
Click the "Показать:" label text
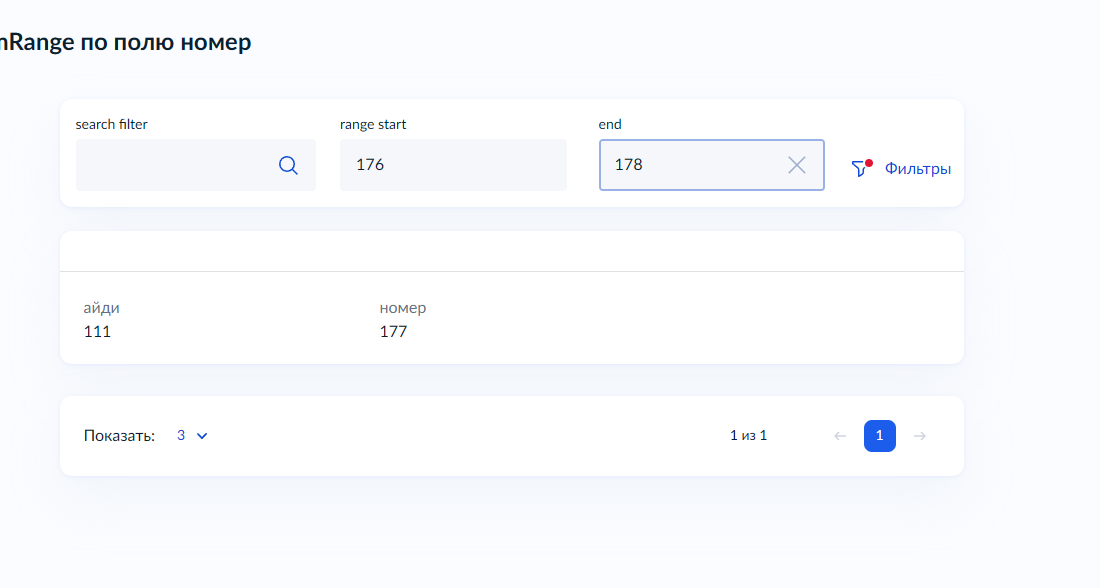coord(119,436)
